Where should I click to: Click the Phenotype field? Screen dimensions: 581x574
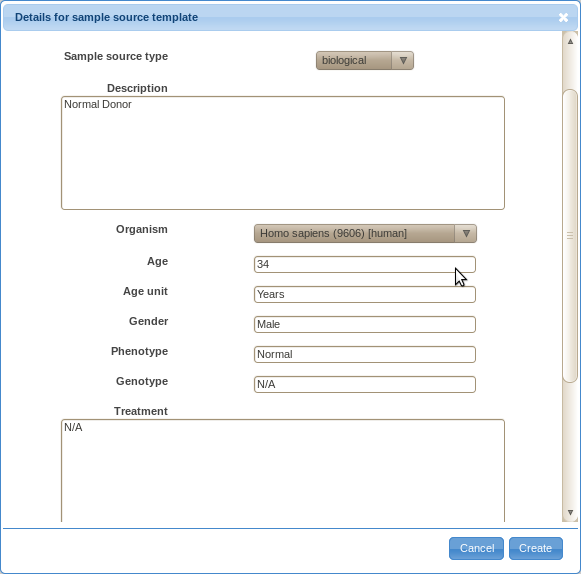point(365,355)
